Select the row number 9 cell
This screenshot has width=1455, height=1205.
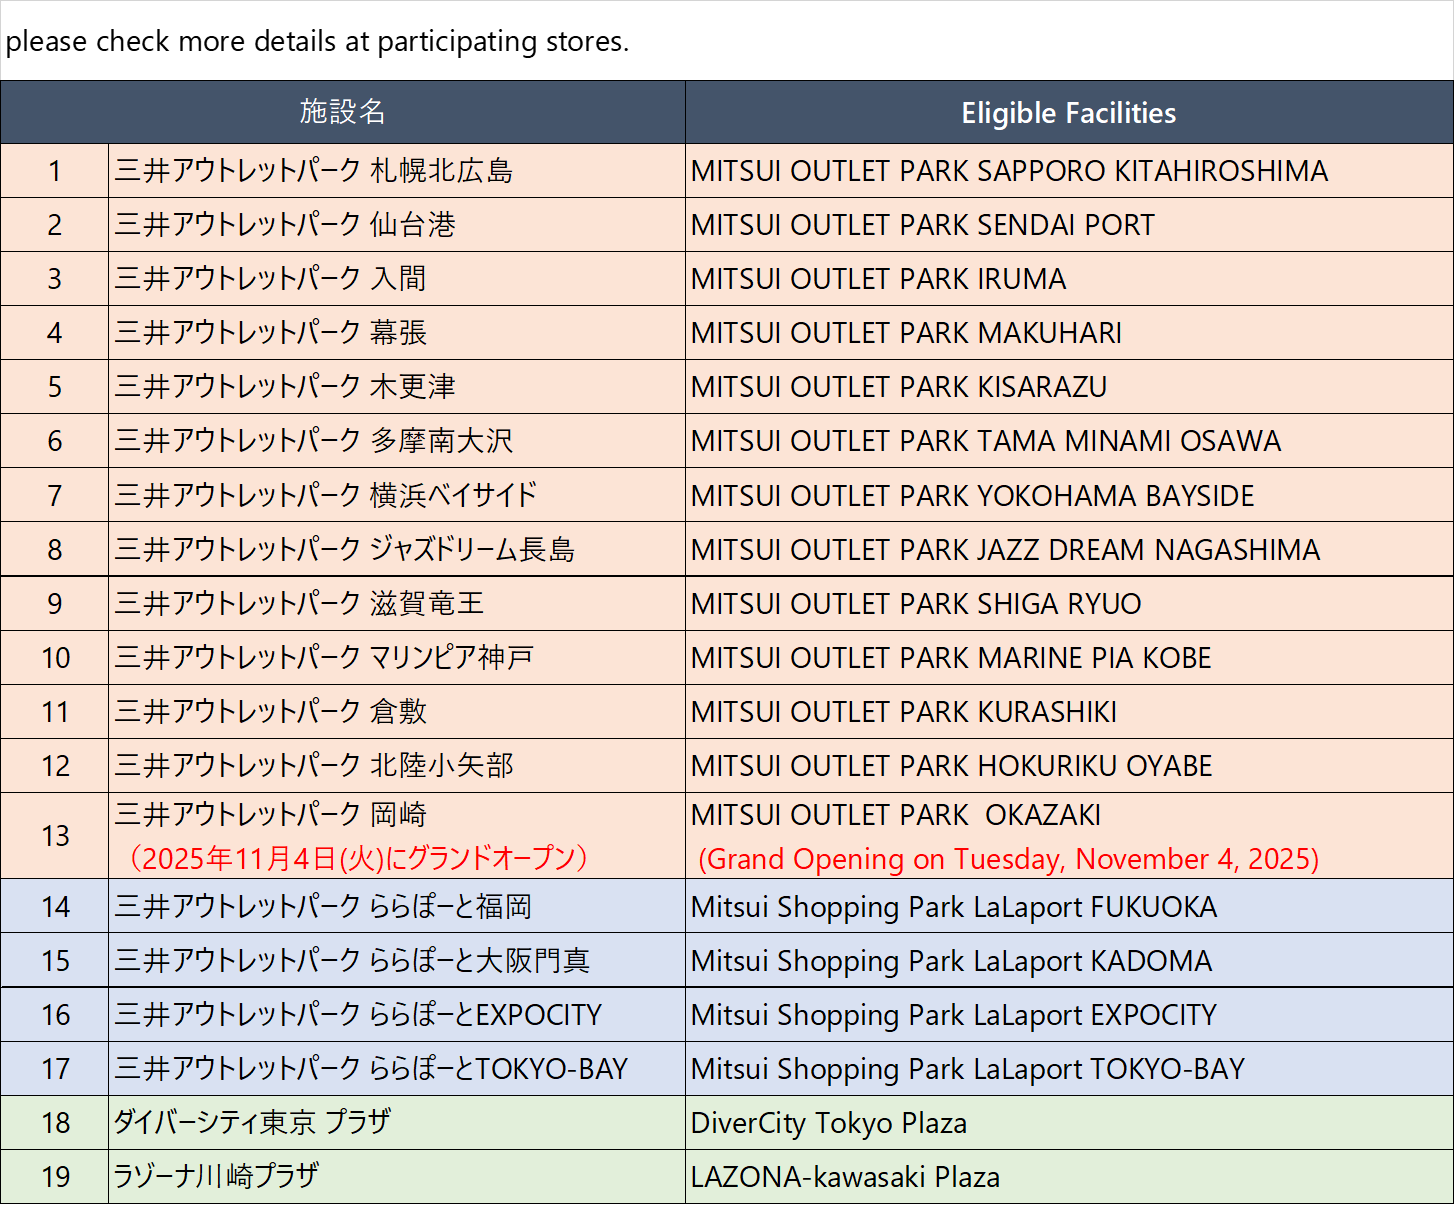55,604
